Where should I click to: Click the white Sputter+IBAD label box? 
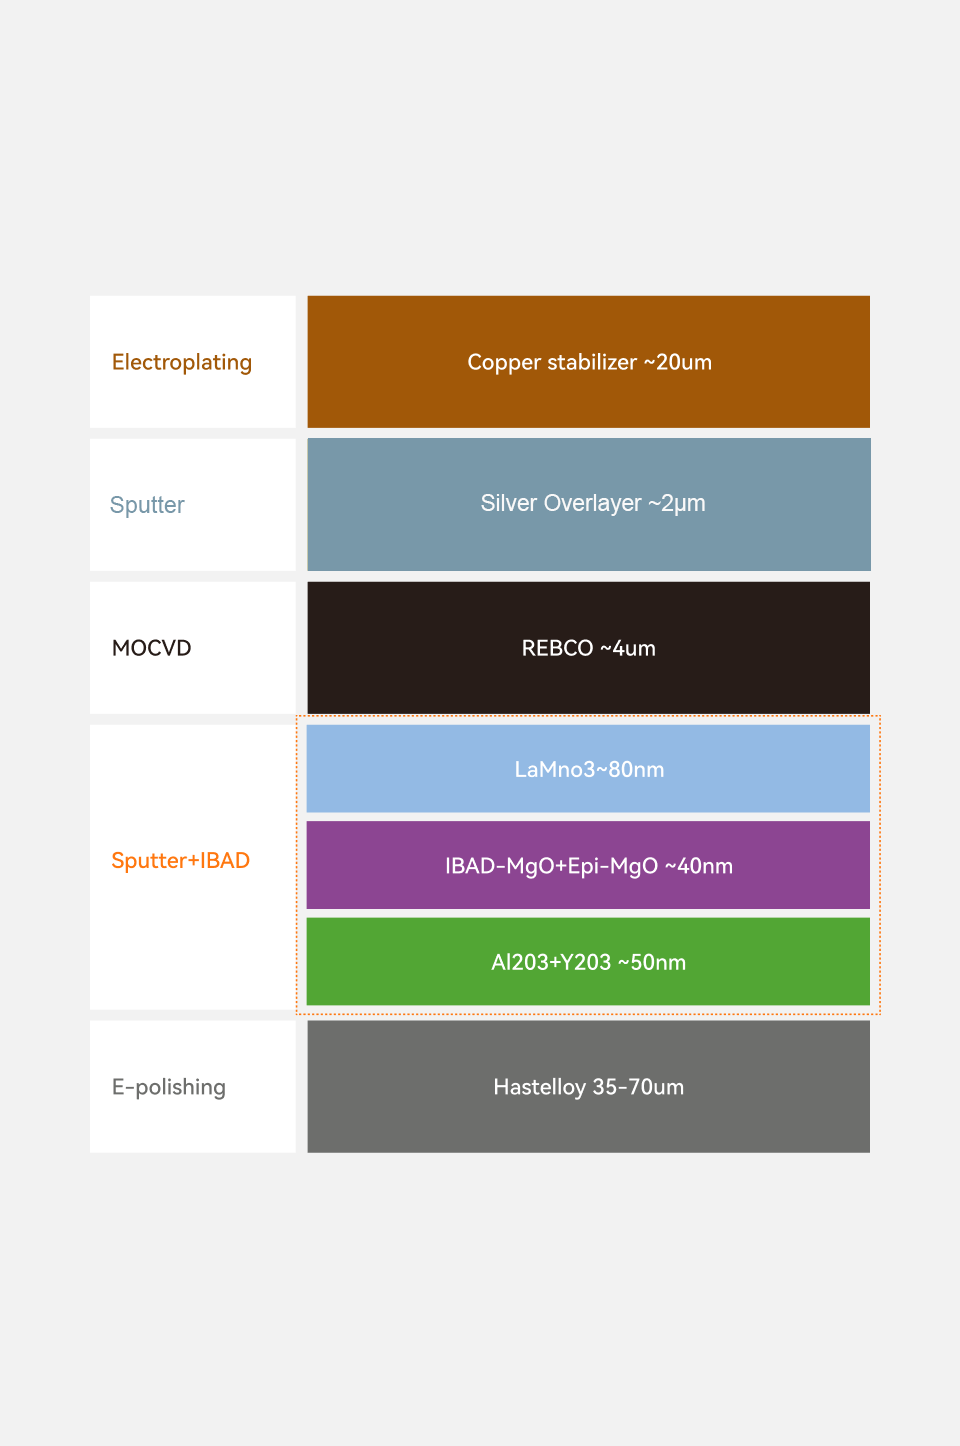[193, 867]
